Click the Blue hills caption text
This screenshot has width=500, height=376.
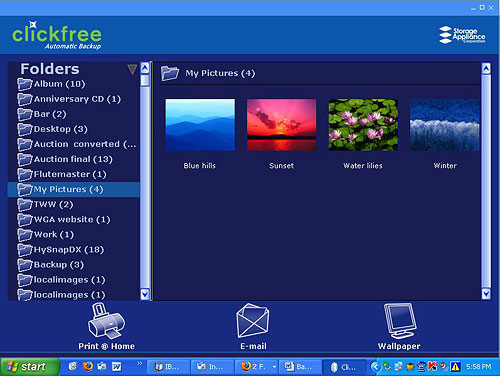pos(200,166)
